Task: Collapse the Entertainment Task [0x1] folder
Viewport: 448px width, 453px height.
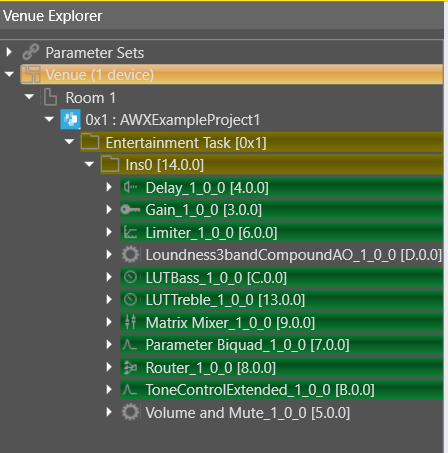Action: [69, 142]
